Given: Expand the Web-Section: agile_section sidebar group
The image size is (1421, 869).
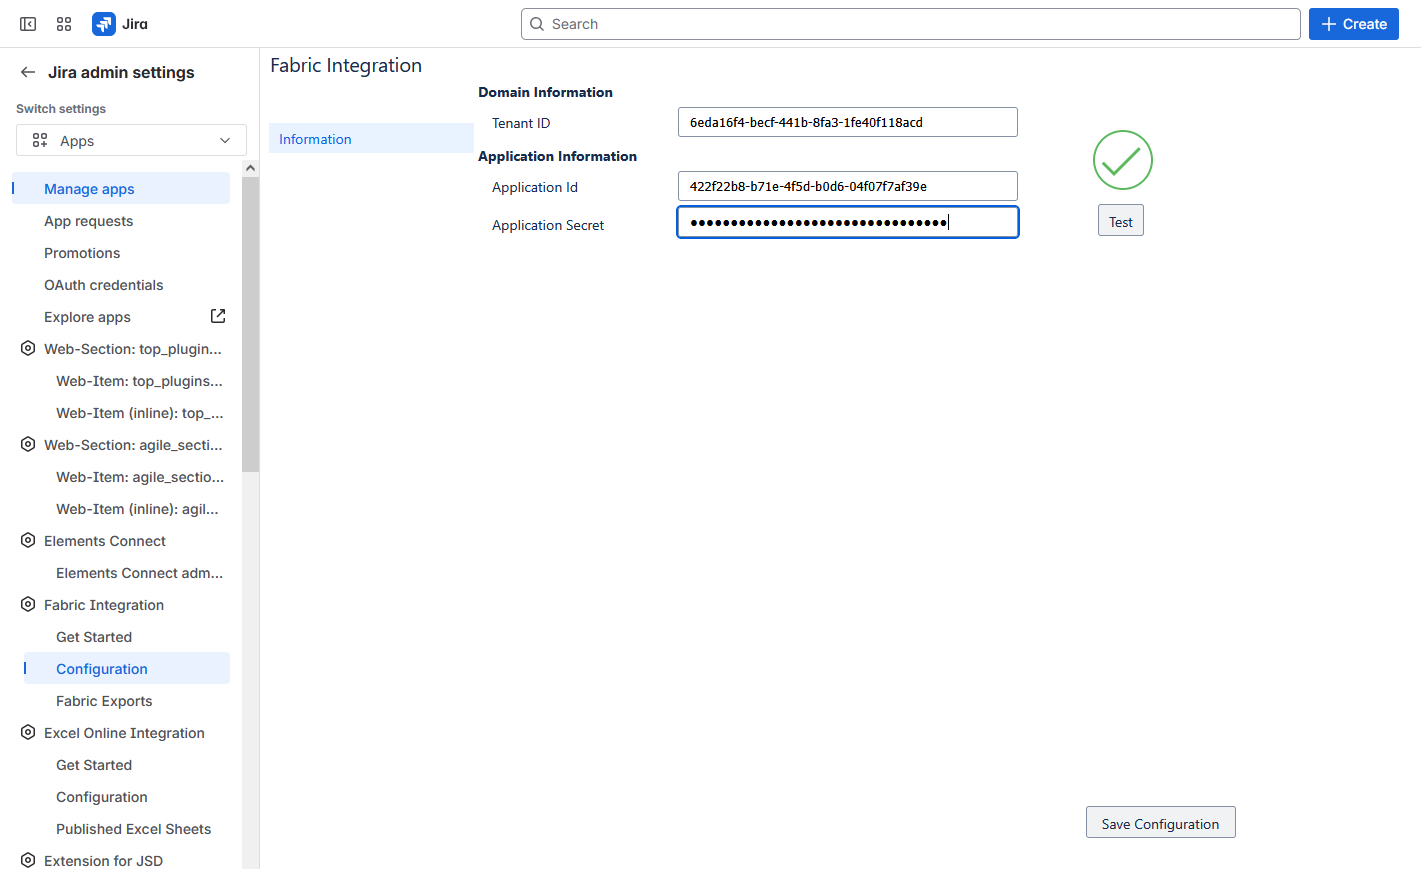Looking at the screenshot, I should click(x=132, y=445).
